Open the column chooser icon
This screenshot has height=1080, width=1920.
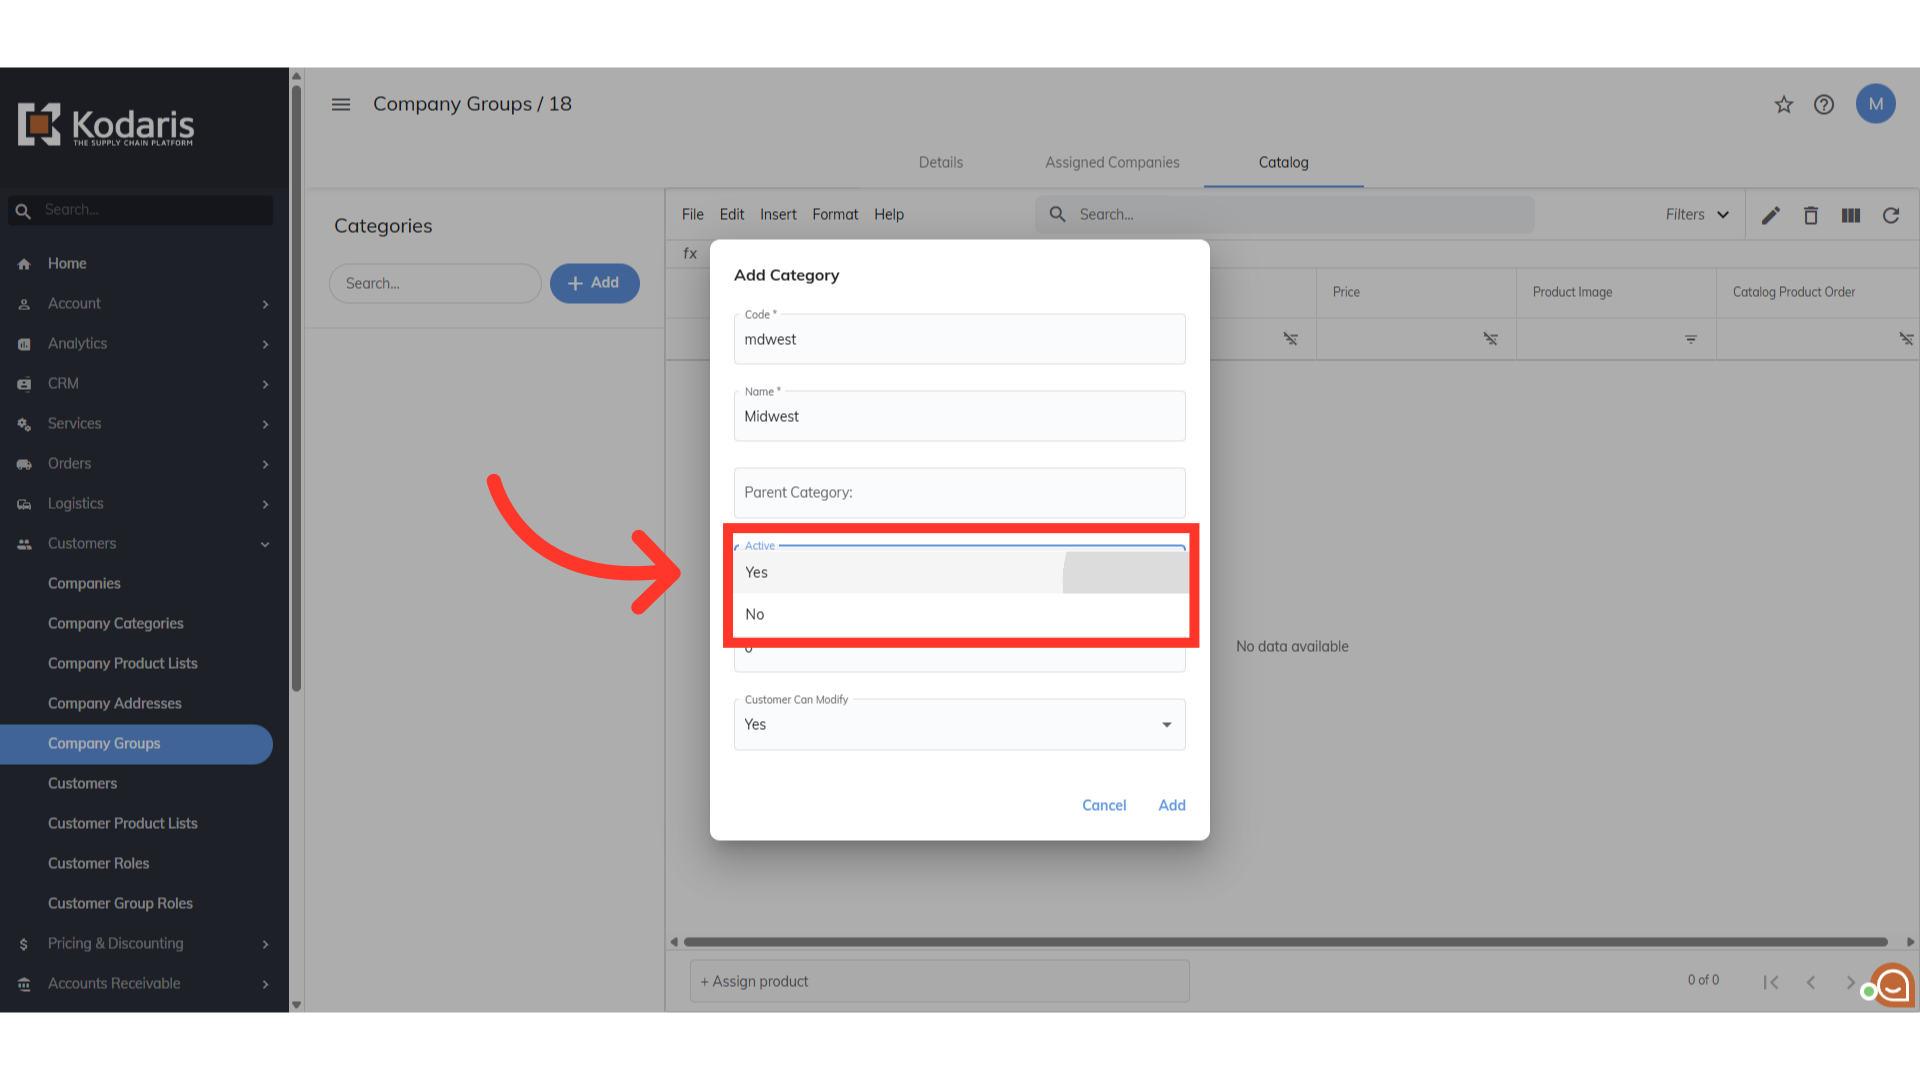tap(1851, 215)
